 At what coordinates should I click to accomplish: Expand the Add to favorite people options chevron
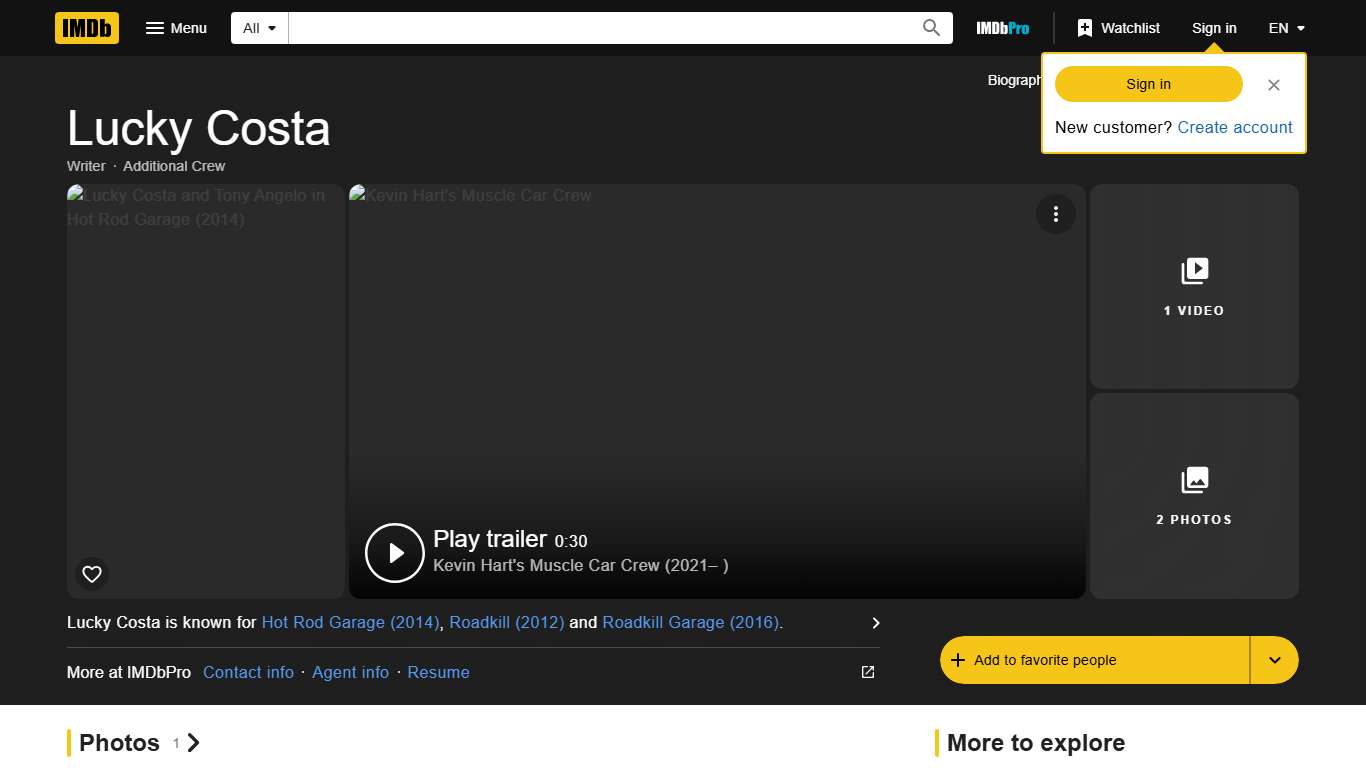click(1275, 660)
